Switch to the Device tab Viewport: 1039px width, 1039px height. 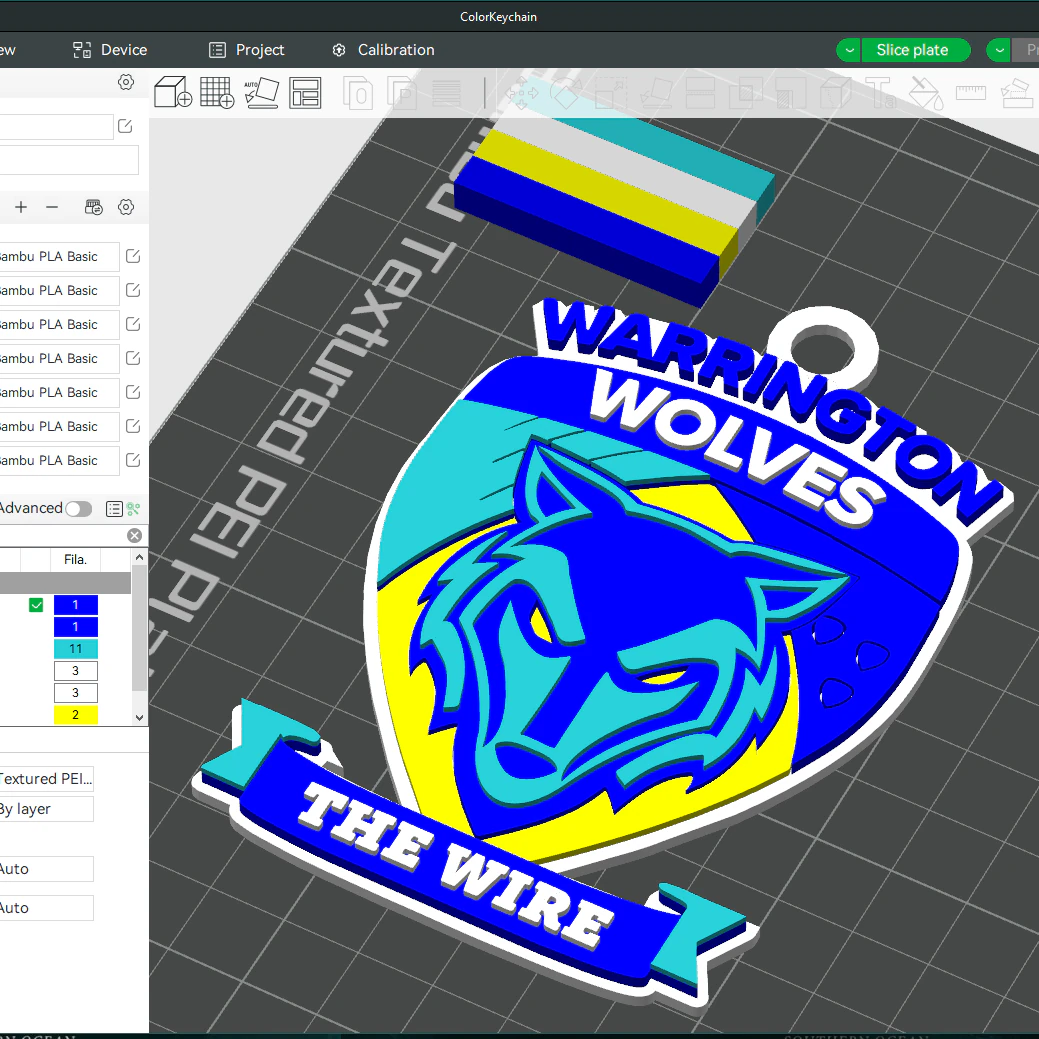pos(110,50)
